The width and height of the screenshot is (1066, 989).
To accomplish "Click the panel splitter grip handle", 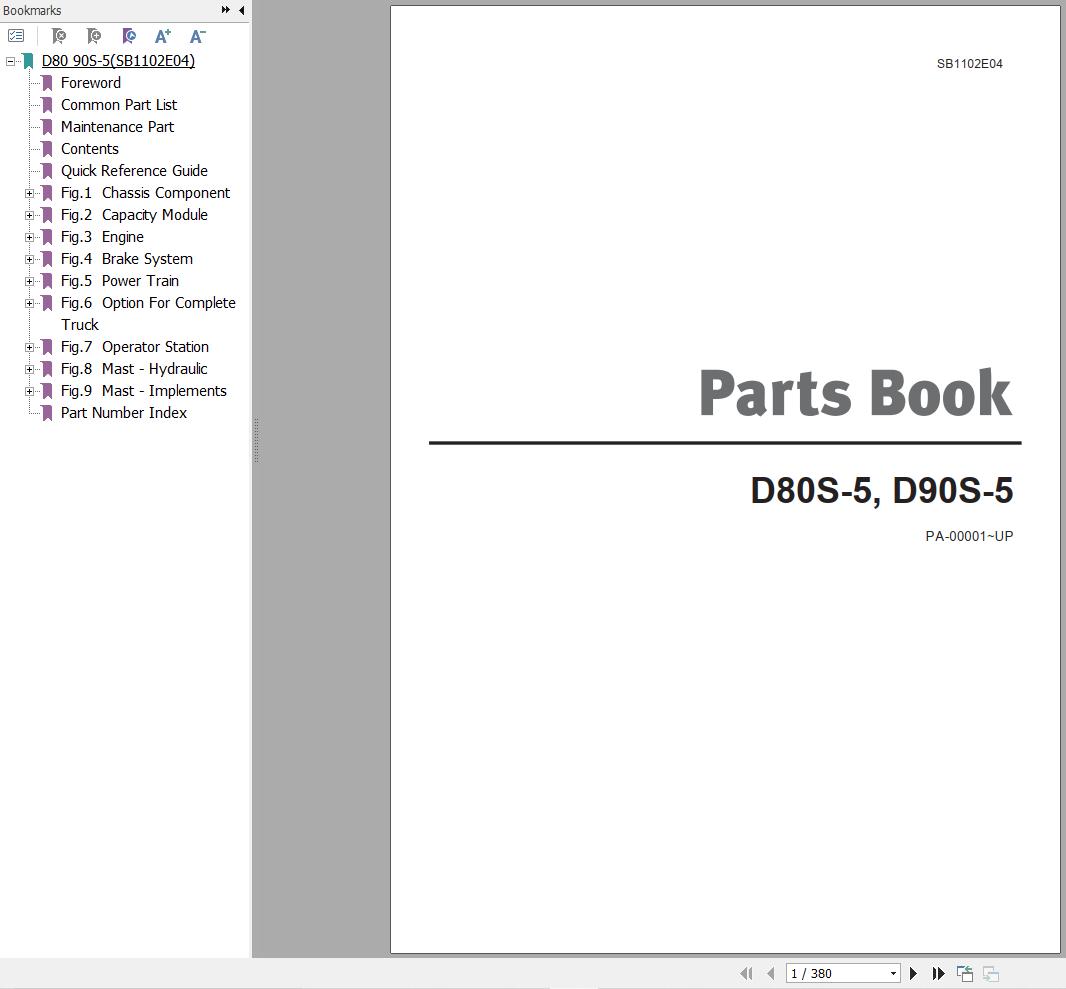I will (256, 440).
